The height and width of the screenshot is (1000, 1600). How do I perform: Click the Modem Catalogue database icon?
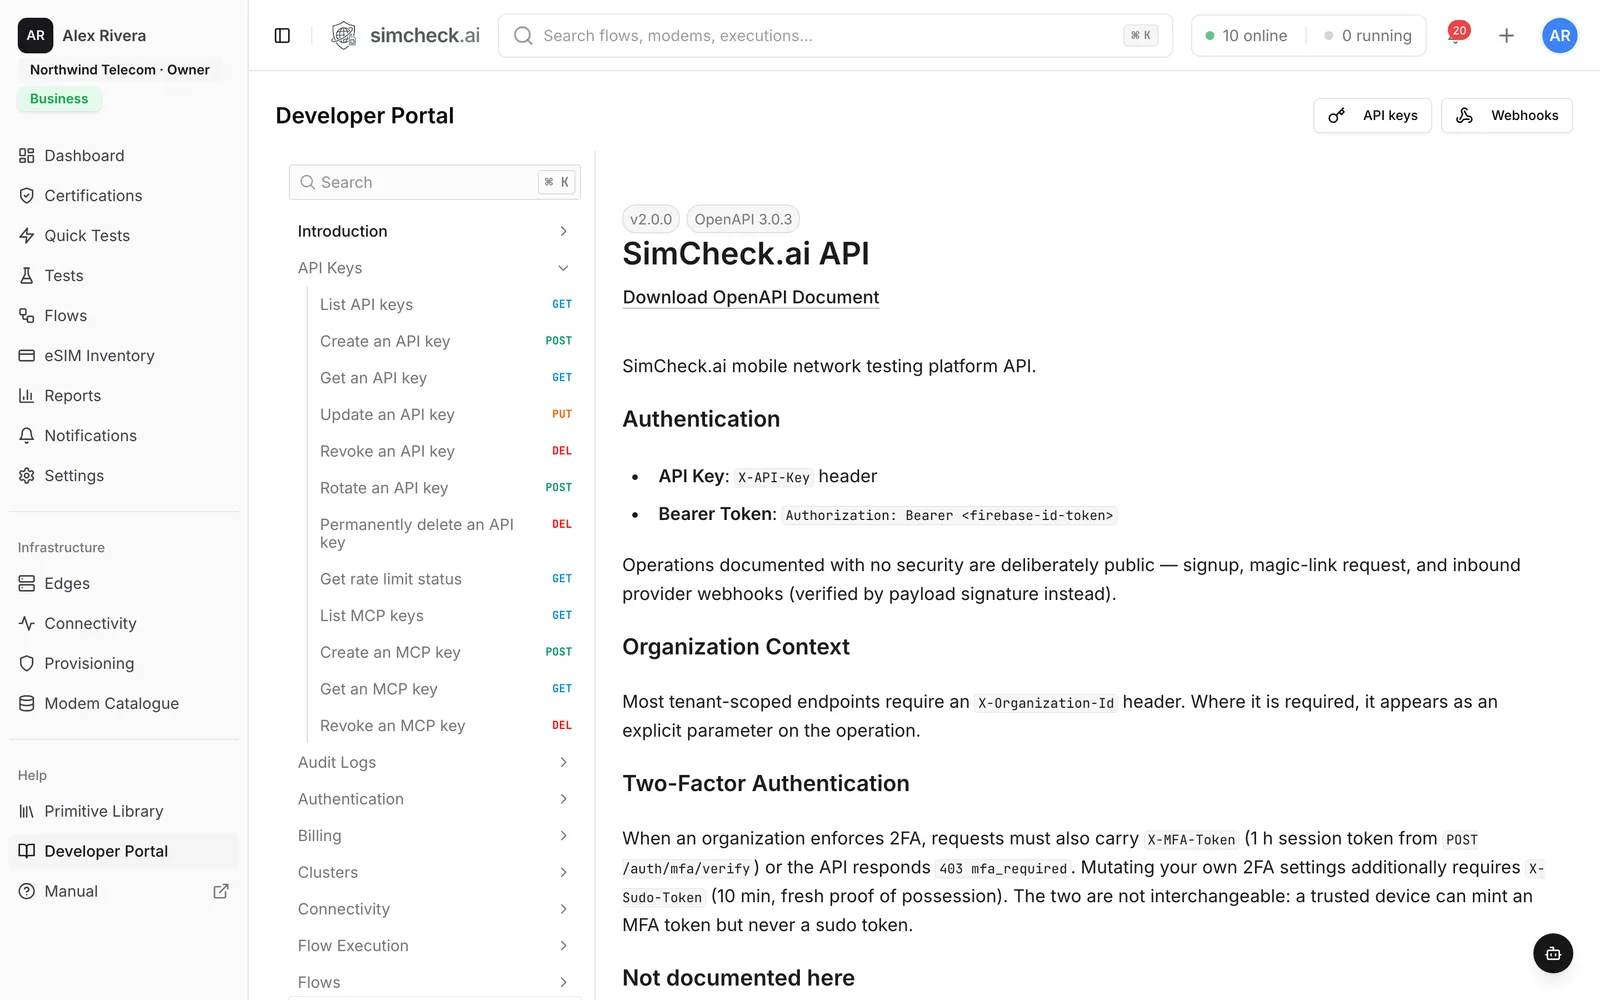tap(27, 704)
